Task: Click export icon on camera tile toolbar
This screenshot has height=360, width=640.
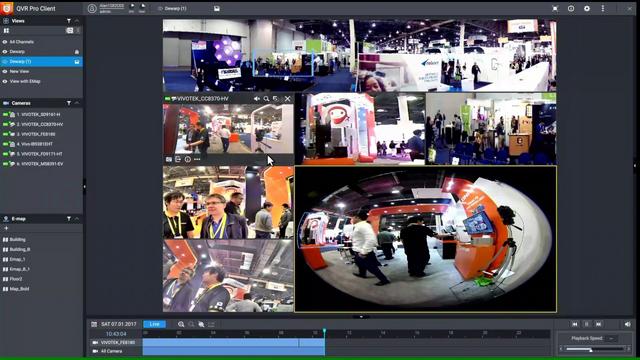Action: [x=178, y=159]
